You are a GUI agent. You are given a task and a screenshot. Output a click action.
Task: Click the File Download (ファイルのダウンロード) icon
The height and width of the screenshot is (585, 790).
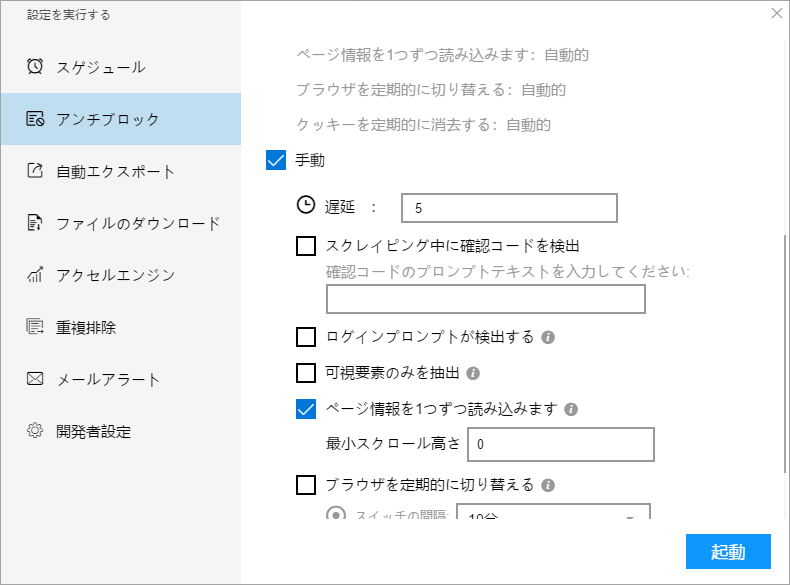pyautogui.click(x=35, y=223)
